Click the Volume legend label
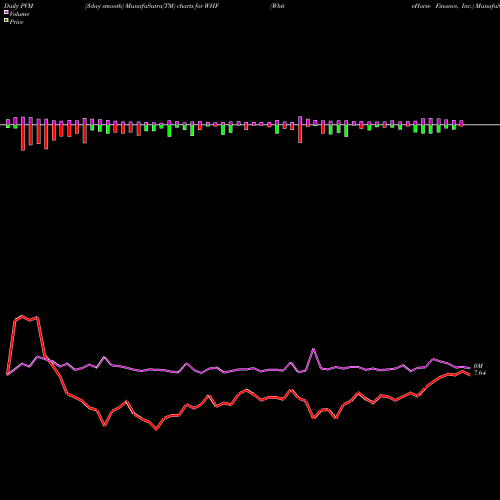500x500 pixels. 19,14
